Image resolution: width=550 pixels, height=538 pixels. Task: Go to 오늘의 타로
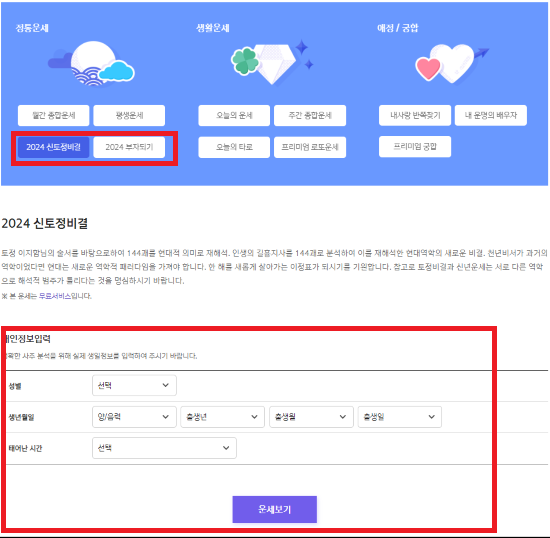coord(234,147)
